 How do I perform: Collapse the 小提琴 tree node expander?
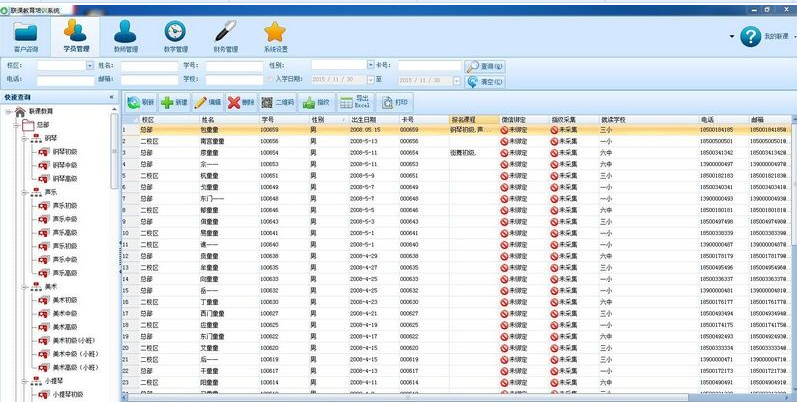click(x=24, y=381)
